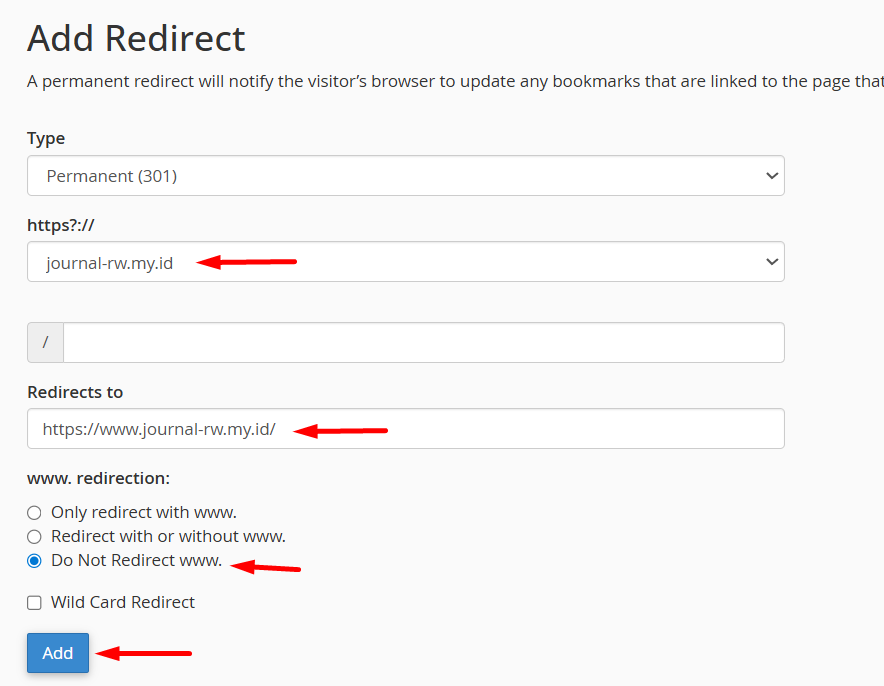Click the permanent redirect description text
The image size is (884, 686).
[450, 81]
